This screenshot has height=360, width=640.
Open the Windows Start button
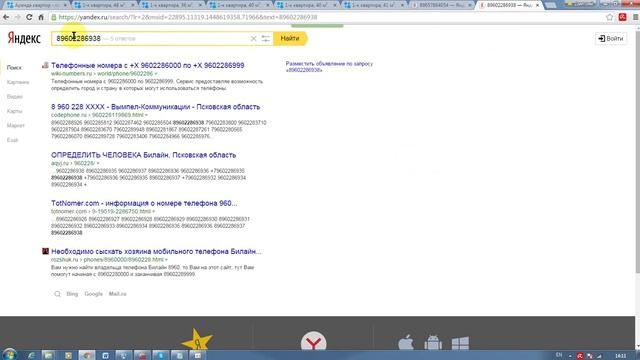(x=9, y=355)
